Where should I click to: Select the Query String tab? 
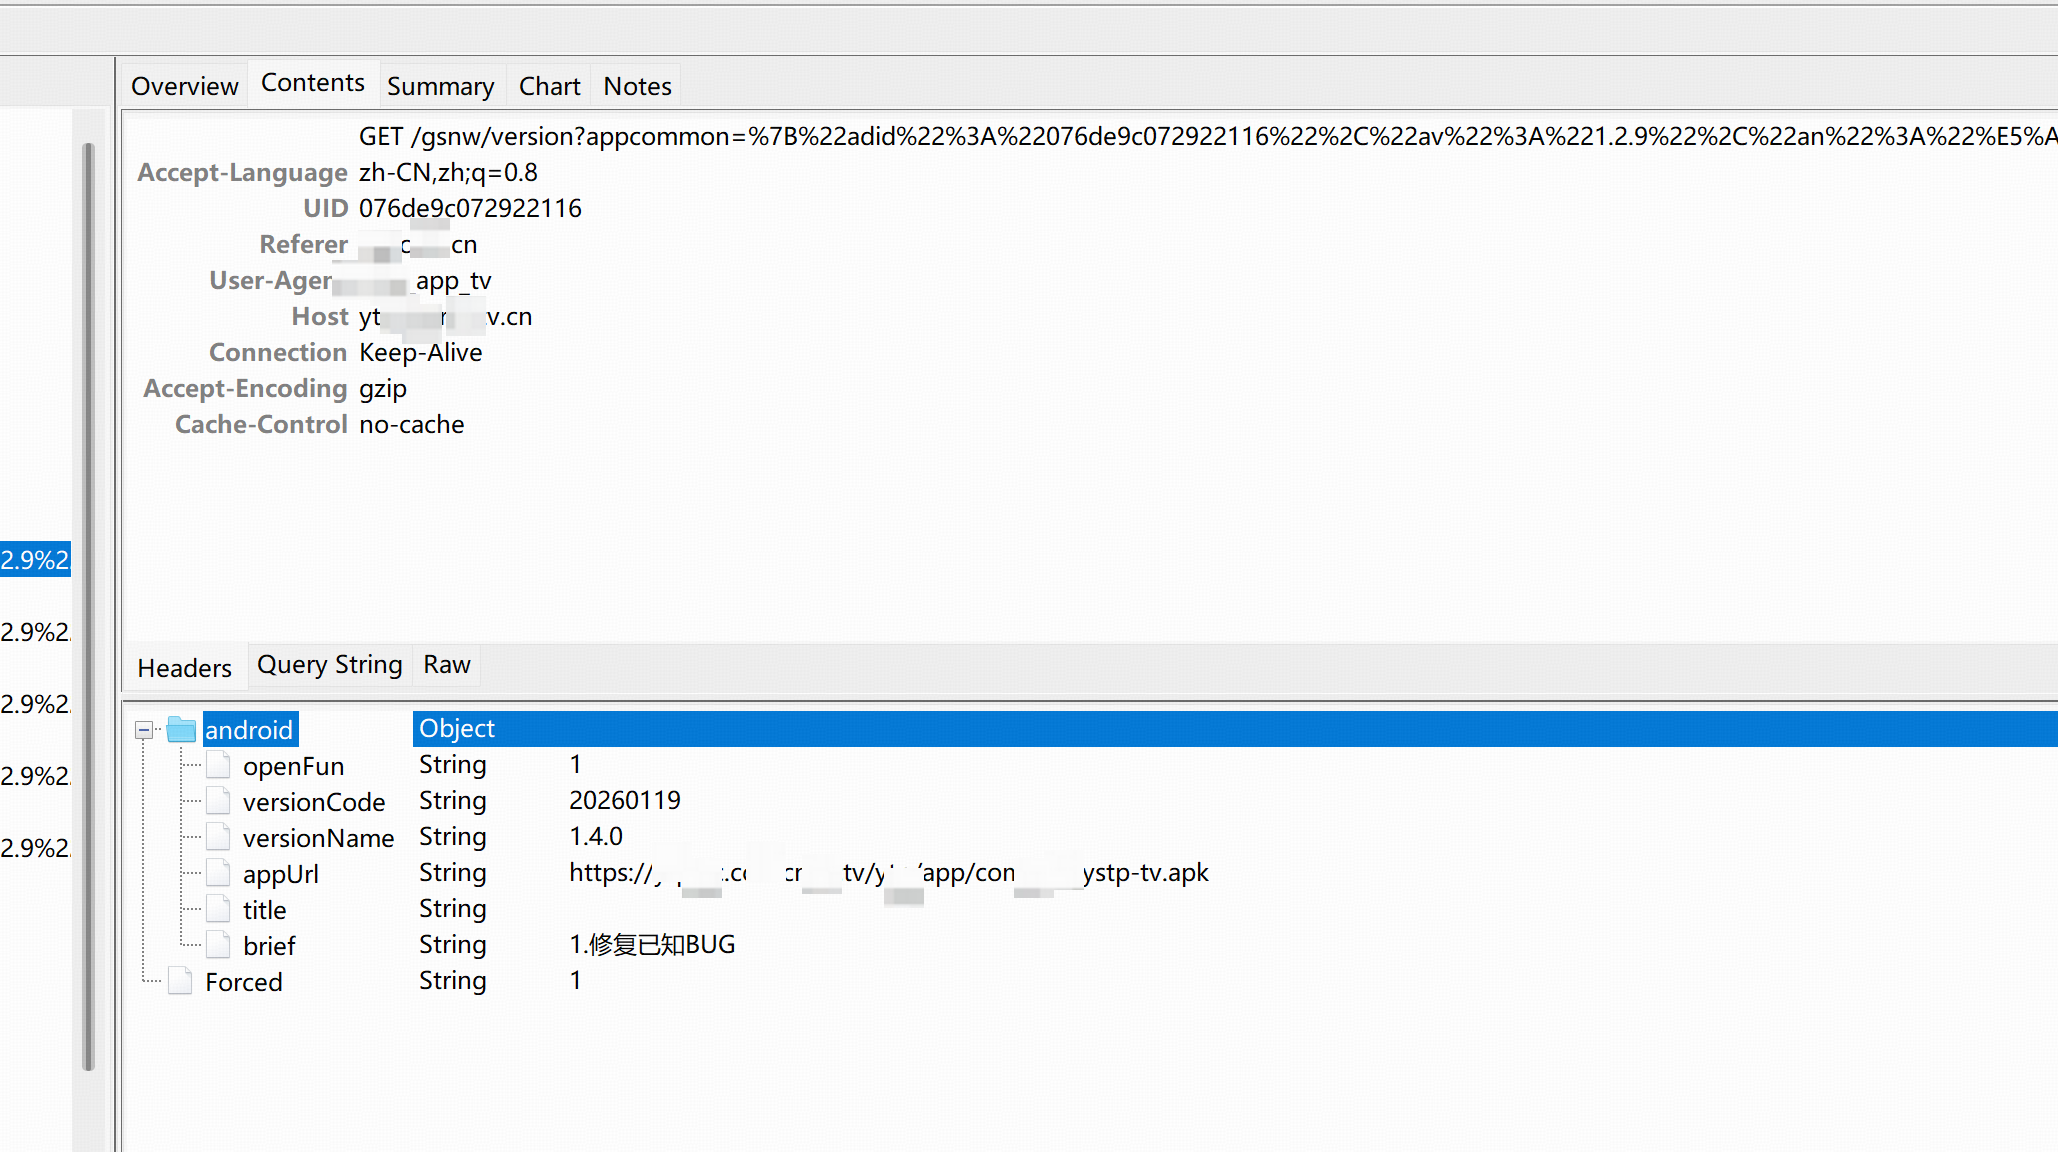329,665
